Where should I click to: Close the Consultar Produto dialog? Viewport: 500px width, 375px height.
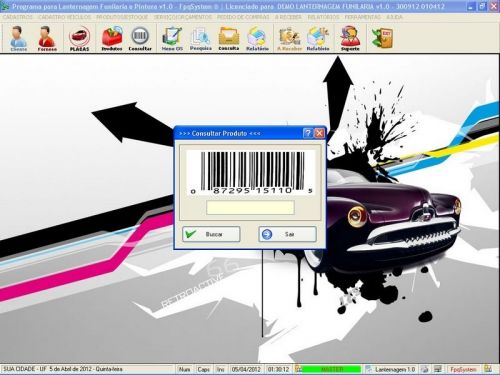(x=319, y=133)
